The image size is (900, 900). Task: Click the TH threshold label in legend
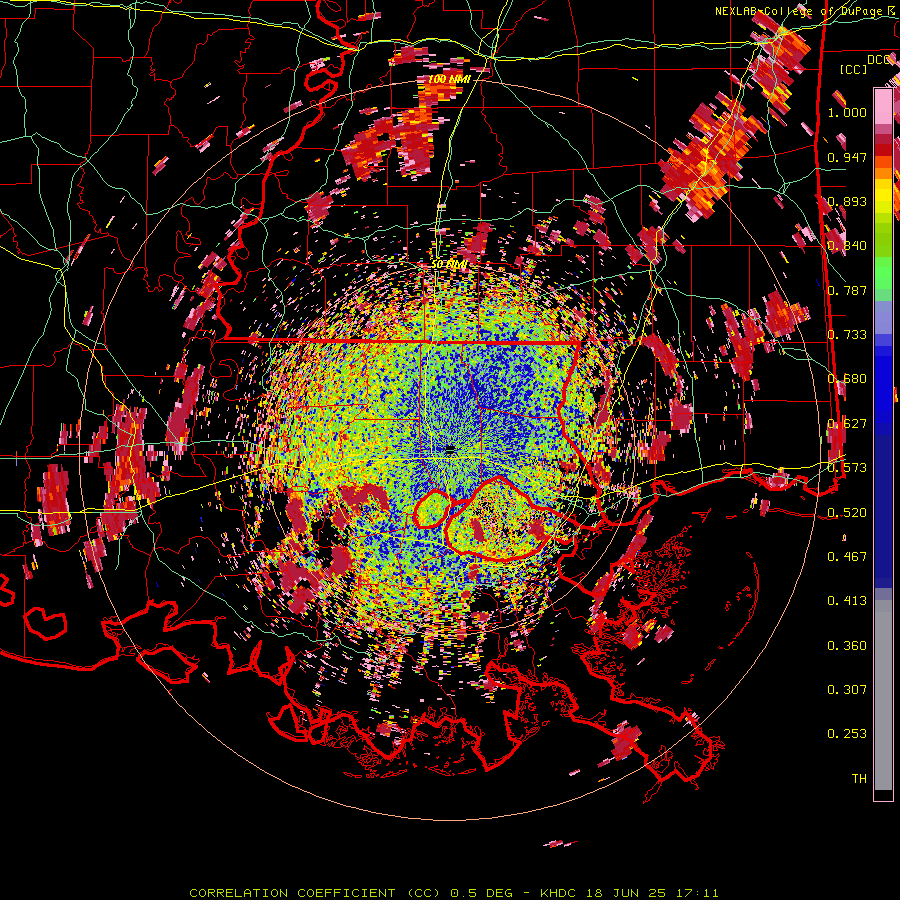[x=859, y=779]
